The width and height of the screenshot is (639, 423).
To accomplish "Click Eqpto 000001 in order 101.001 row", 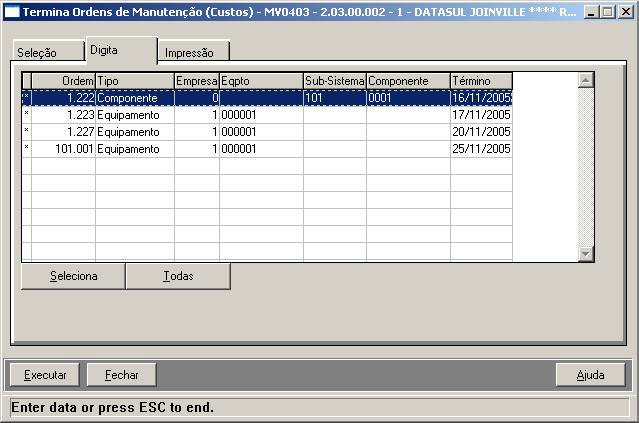I will [261, 149].
